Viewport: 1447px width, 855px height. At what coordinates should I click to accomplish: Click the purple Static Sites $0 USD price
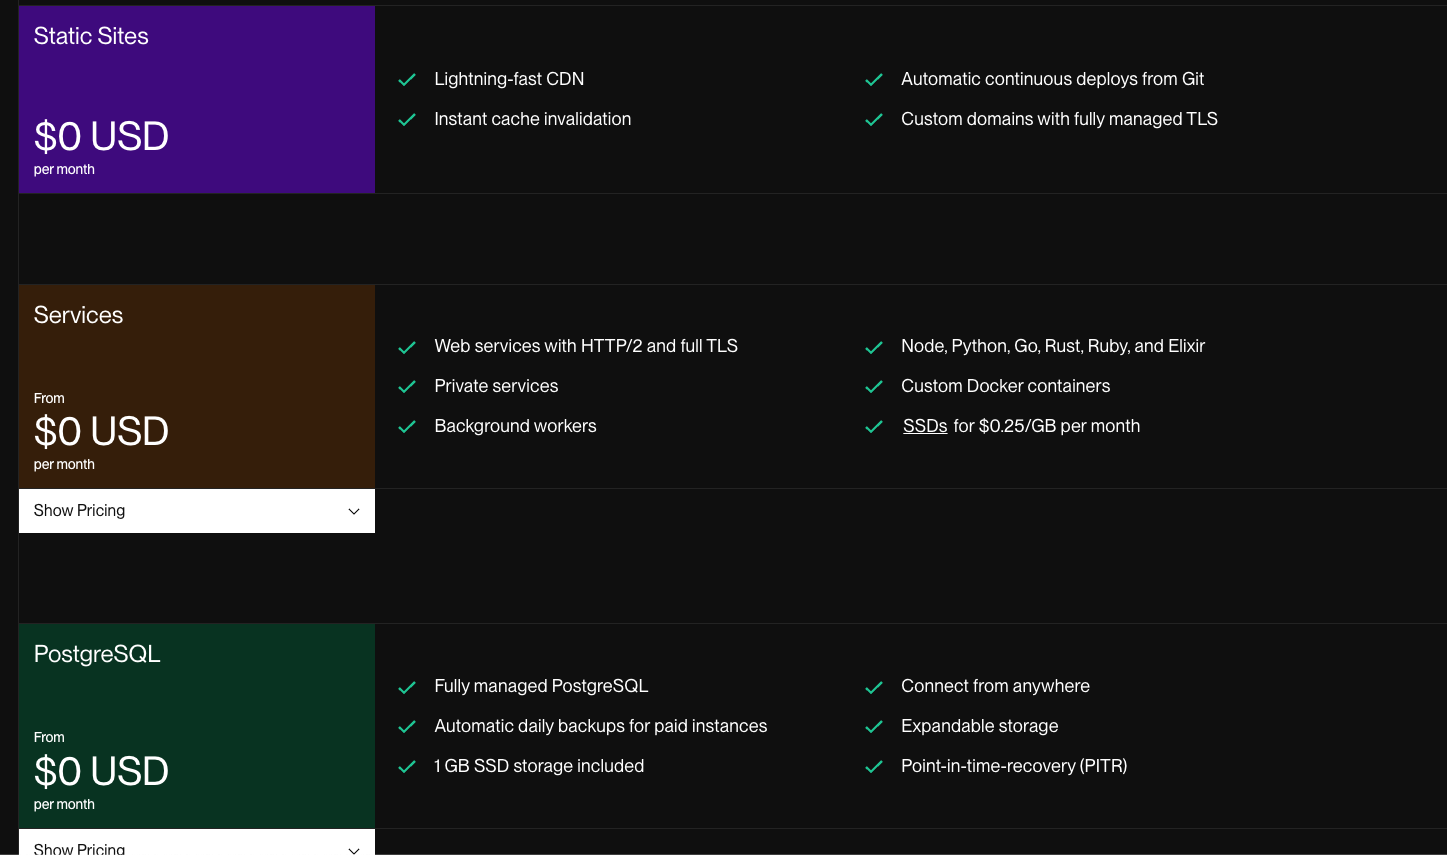[101, 136]
